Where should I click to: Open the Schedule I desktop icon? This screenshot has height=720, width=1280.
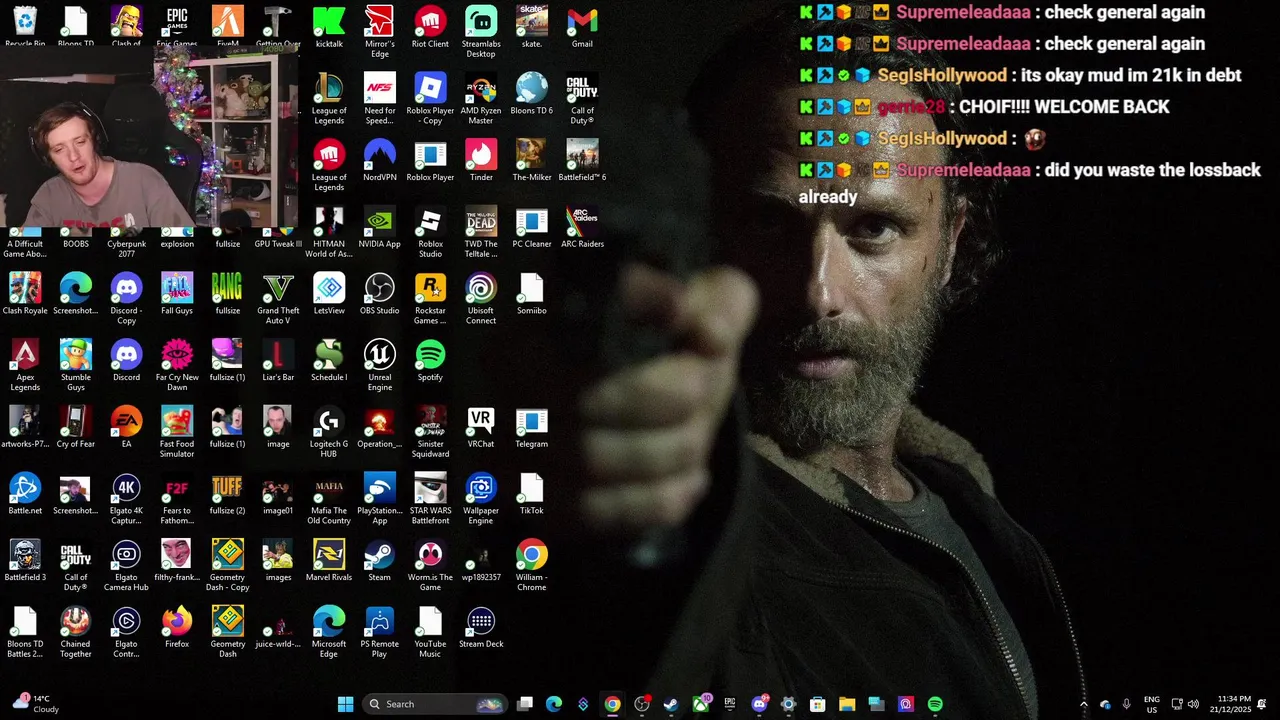[x=329, y=360]
